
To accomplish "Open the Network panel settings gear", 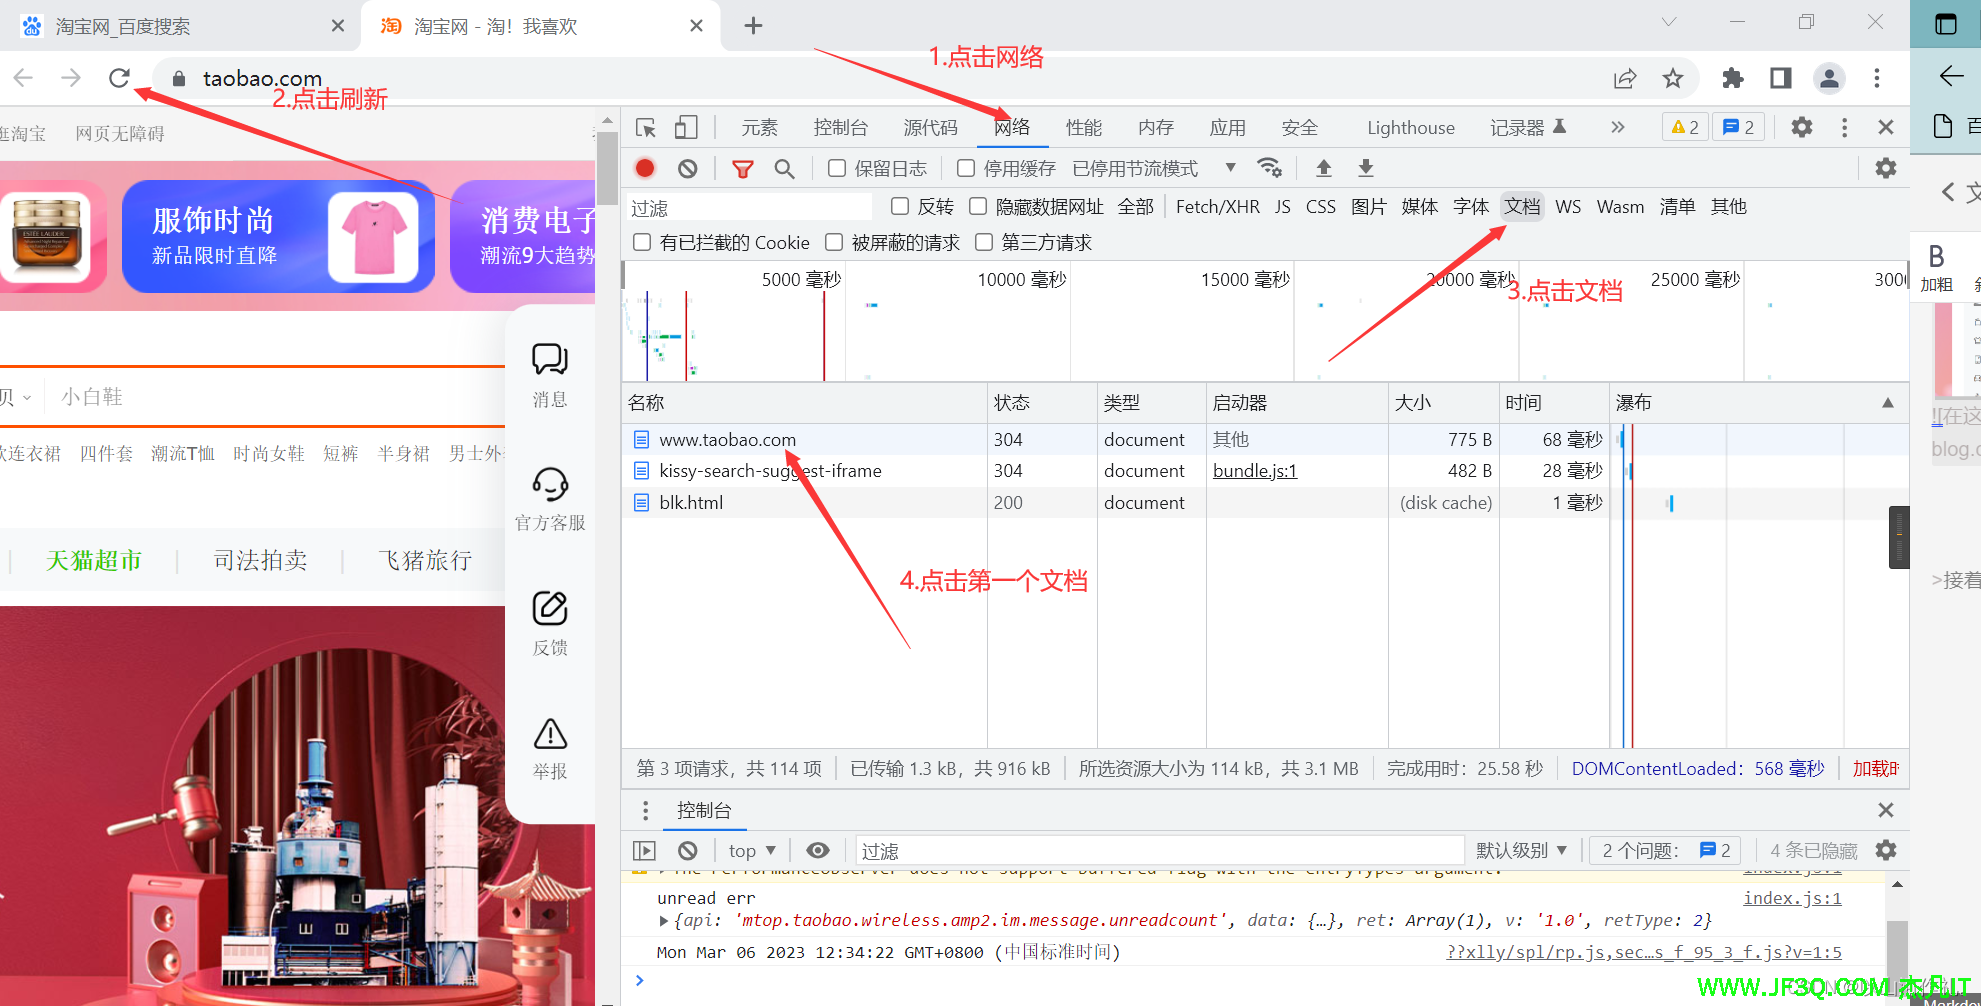I will tap(1885, 168).
